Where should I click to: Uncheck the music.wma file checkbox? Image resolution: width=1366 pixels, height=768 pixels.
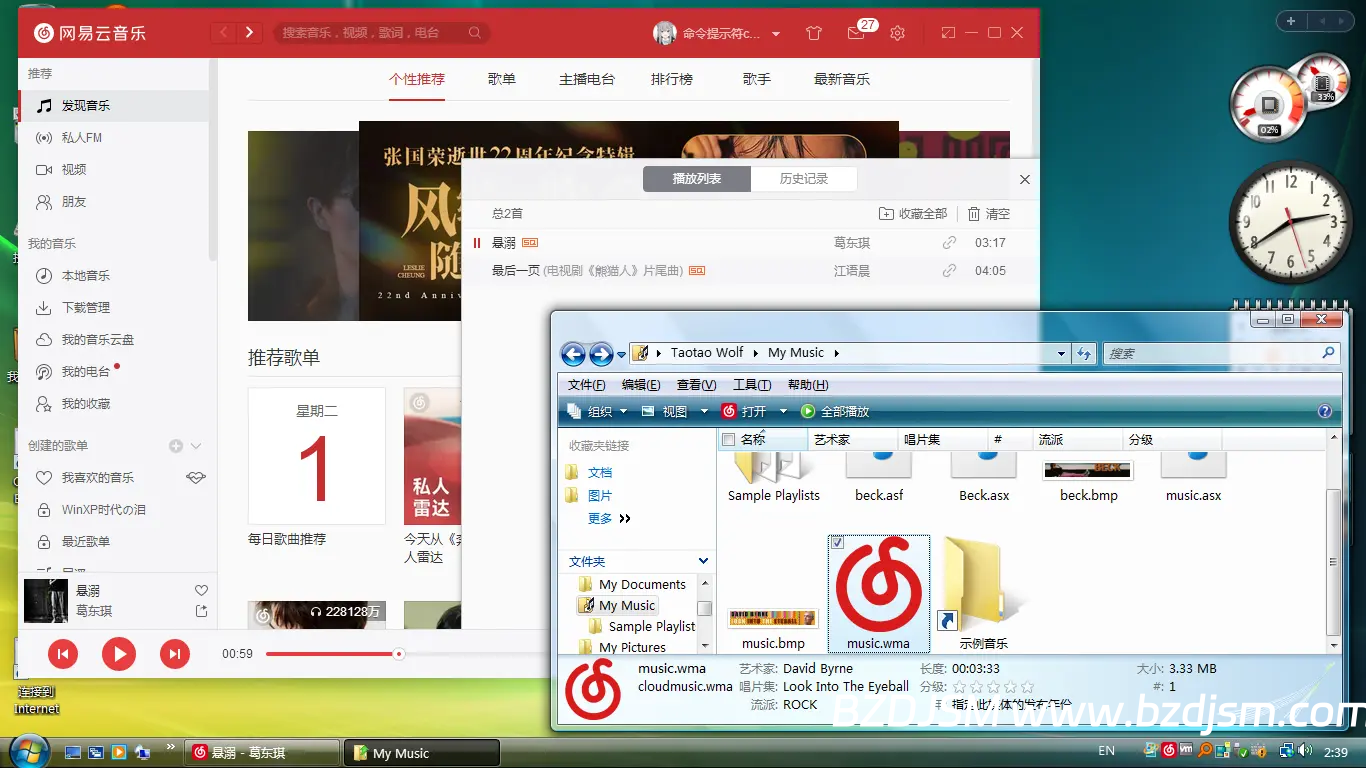coord(838,542)
